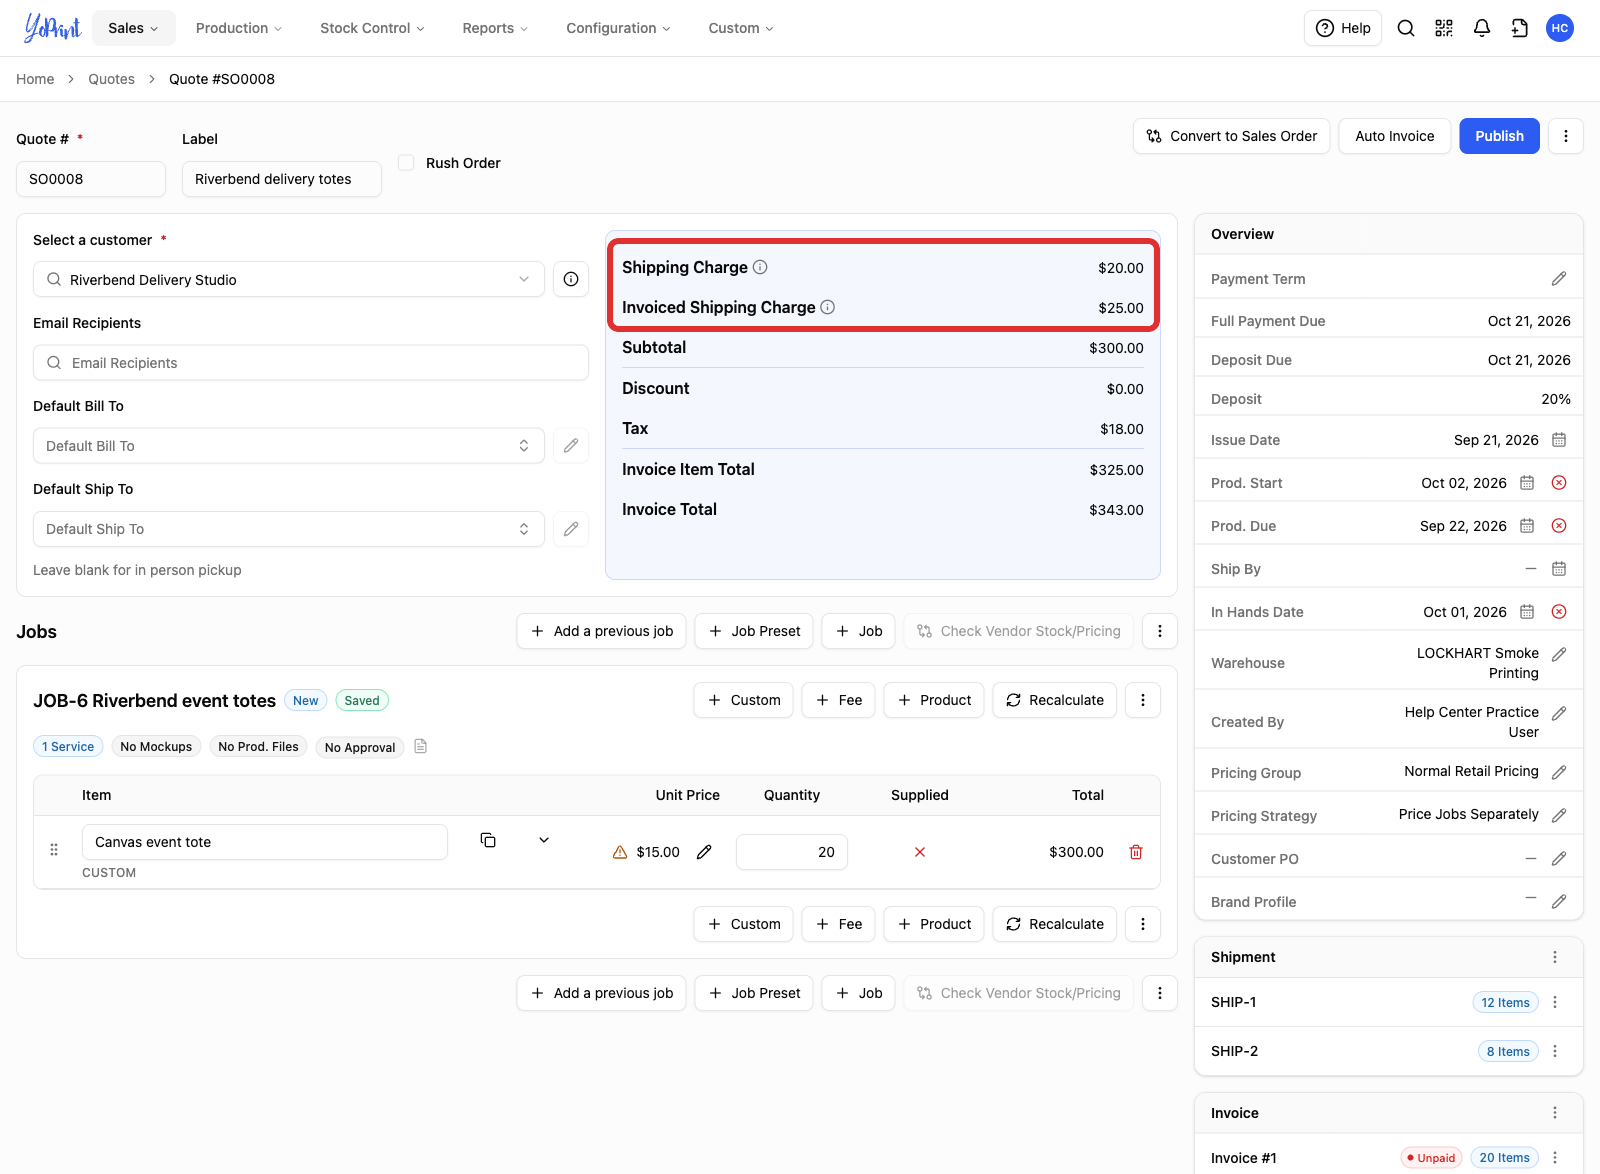
Task: Click the Help button
Action: [x=1343, y=28]
